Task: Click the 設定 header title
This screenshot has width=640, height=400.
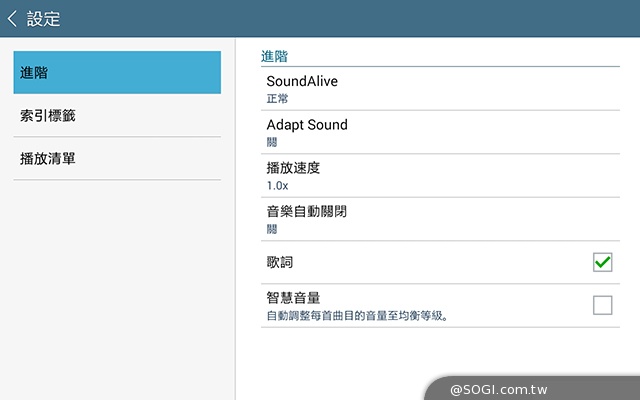Action: point(44,18)
